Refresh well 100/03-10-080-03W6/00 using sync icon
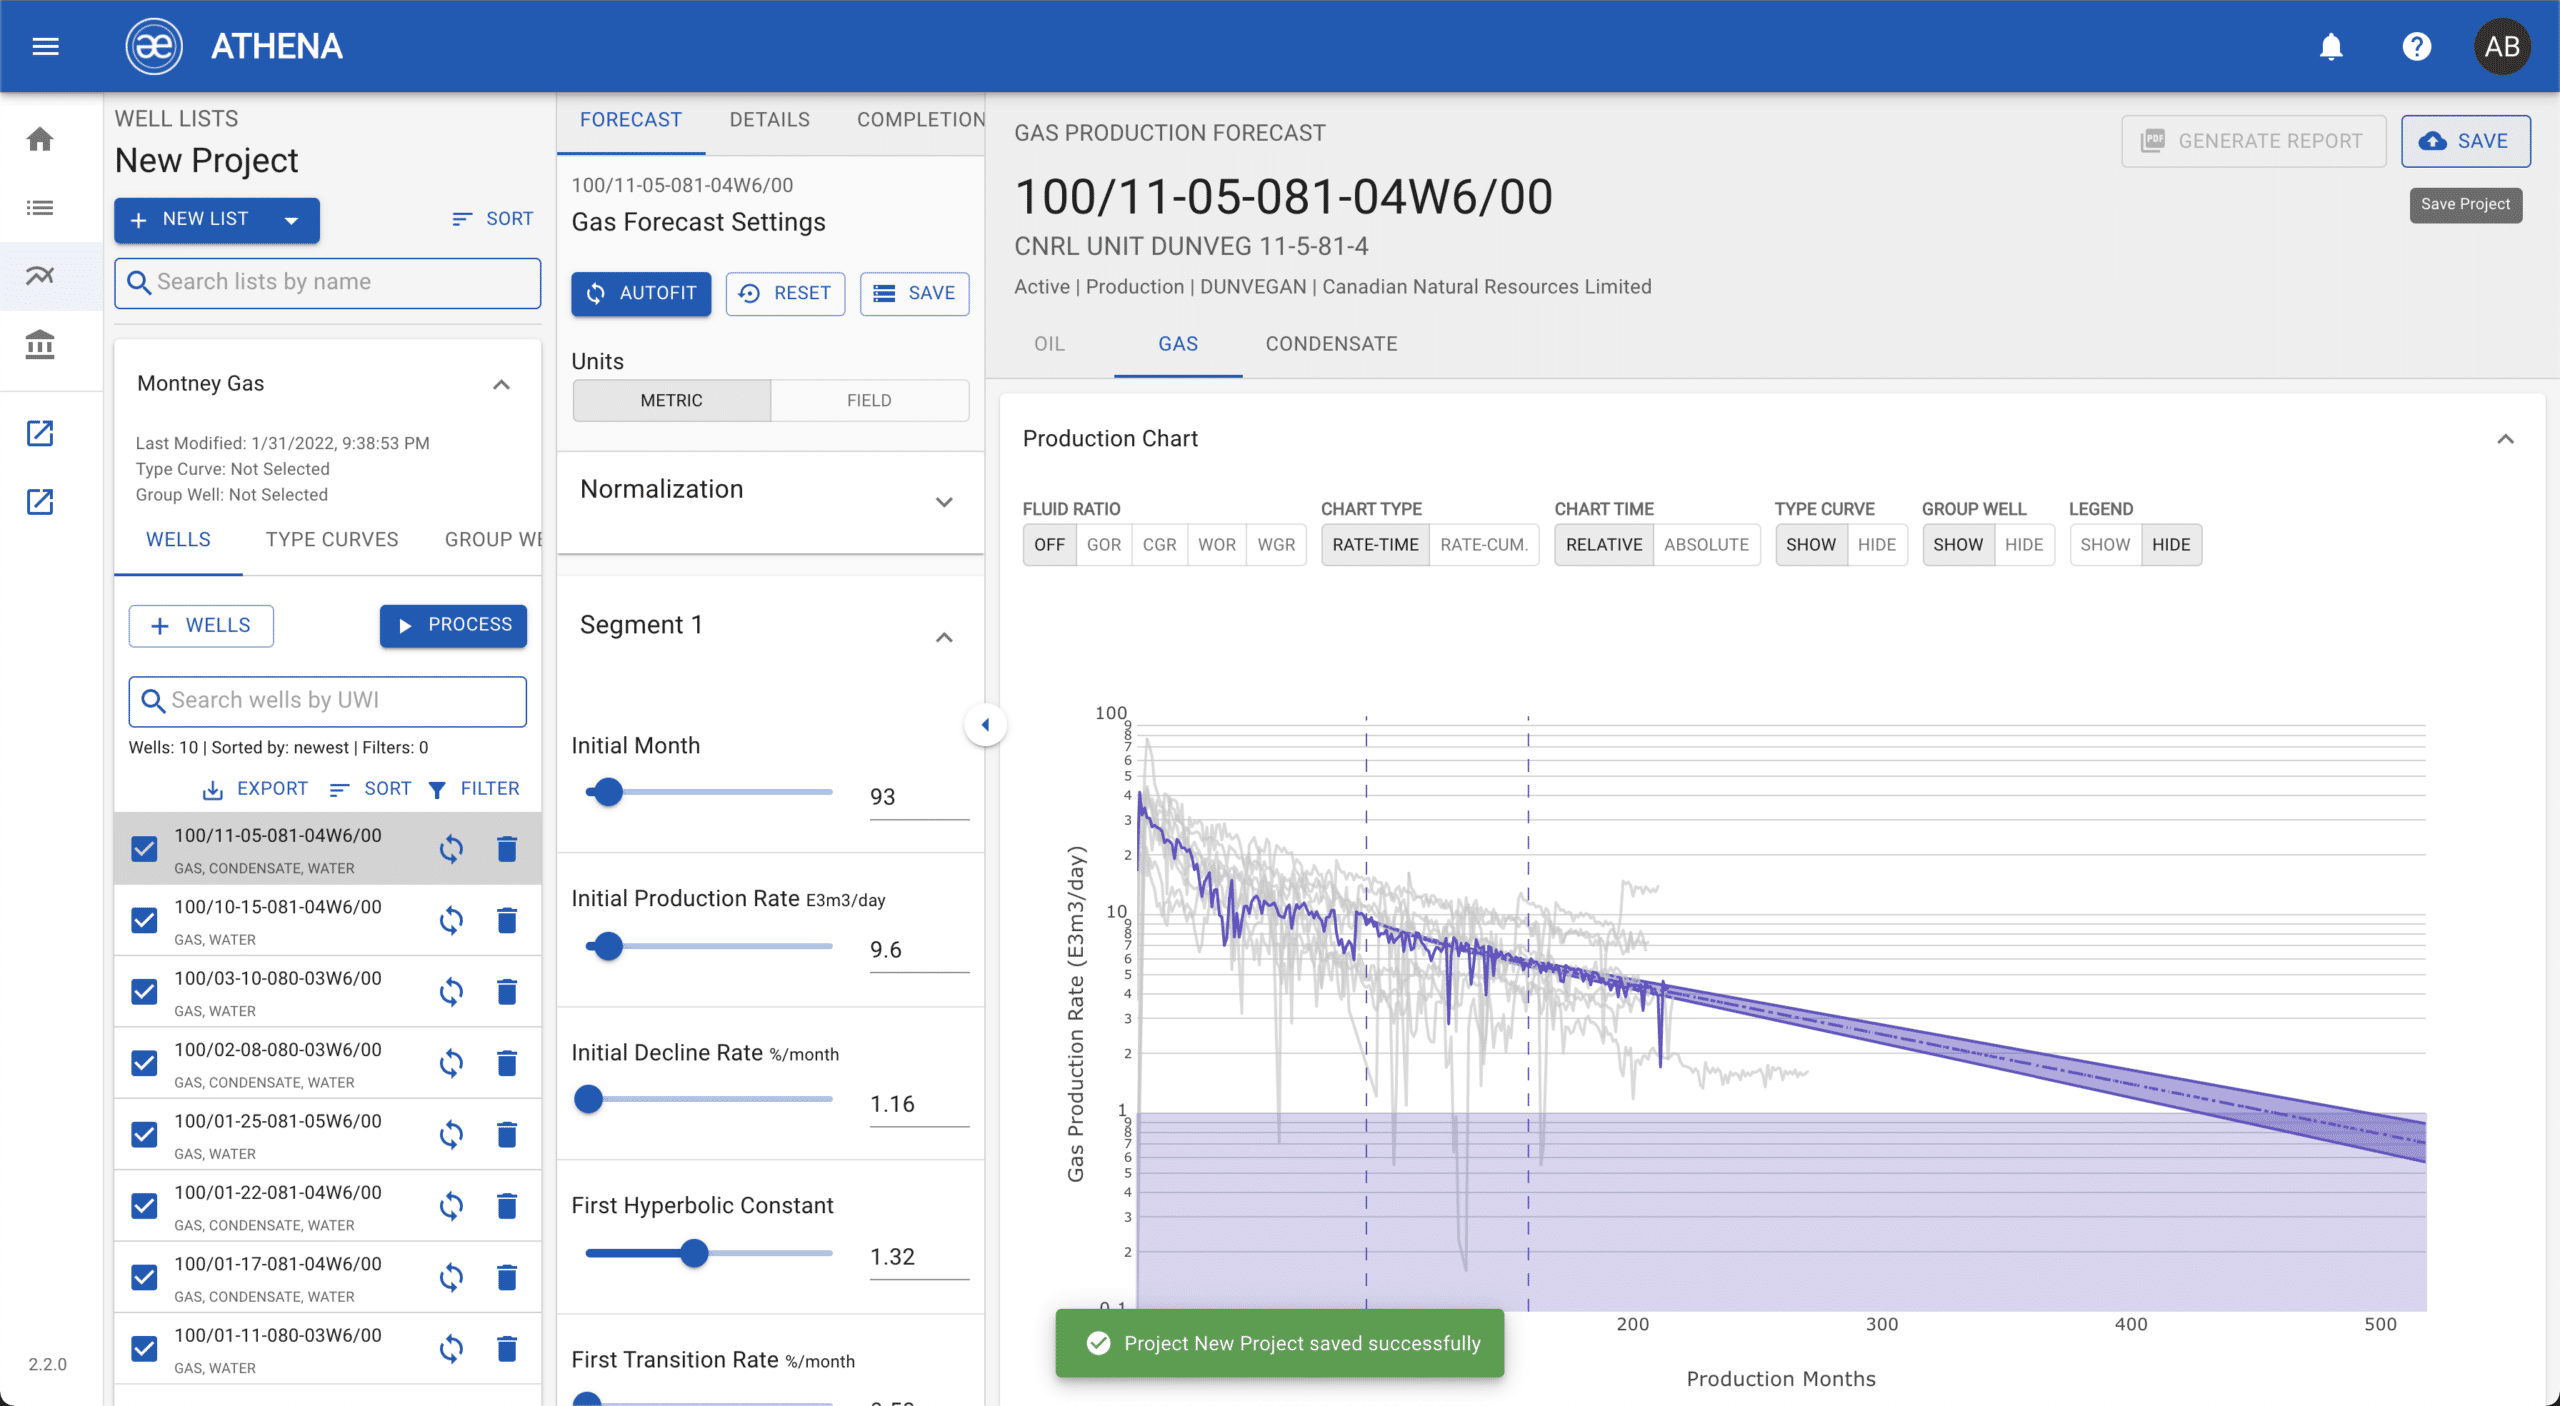This screenshot has width=2560, height=1406. (451, 992)
